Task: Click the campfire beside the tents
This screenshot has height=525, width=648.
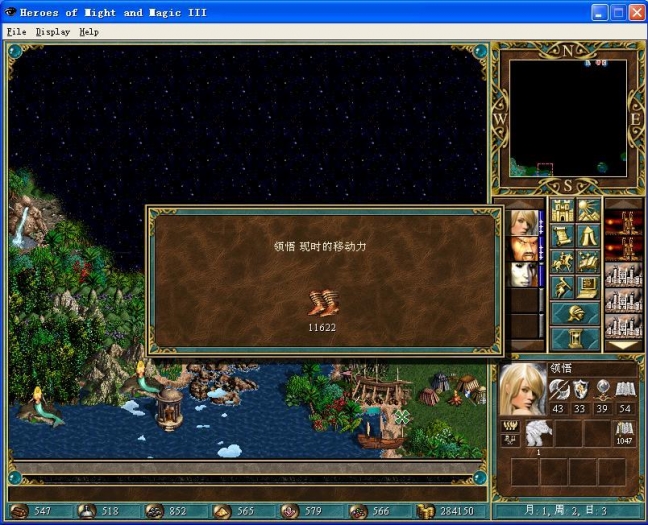Action: tap(455, 399)
